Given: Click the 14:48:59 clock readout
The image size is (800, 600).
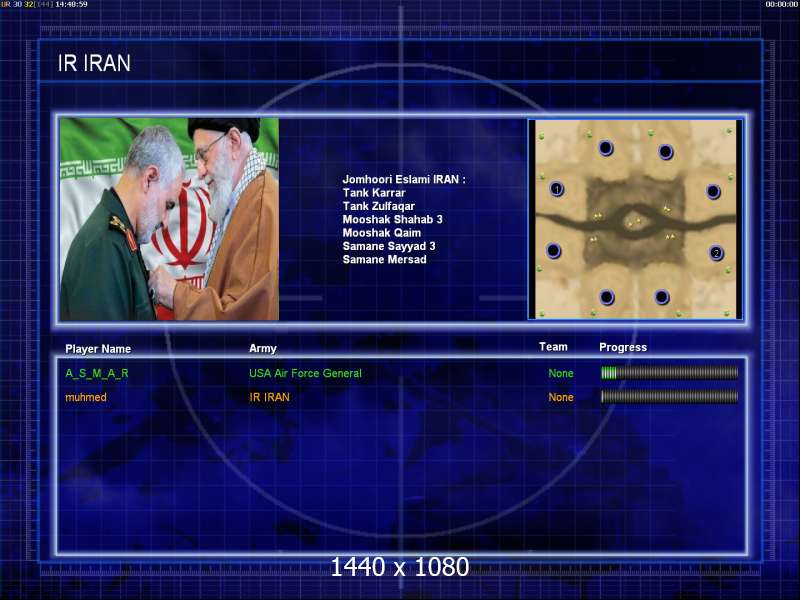Looking at the screenshot, I should pos(71,4).
